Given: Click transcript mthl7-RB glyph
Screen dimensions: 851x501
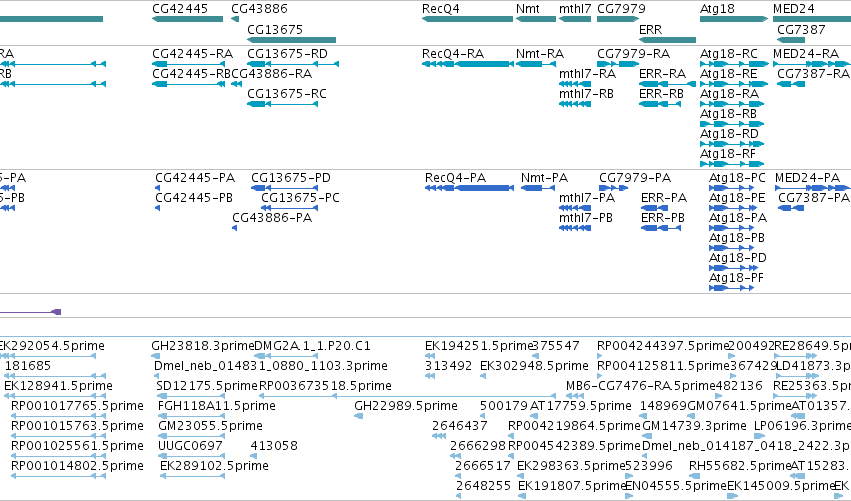Looking at the screenshot, I should (x=575, y=104).
